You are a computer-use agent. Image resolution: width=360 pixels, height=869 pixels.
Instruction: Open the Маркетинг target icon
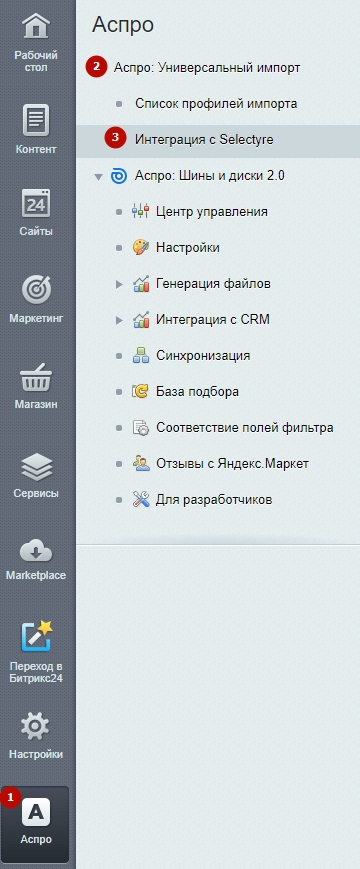[36, 289]
